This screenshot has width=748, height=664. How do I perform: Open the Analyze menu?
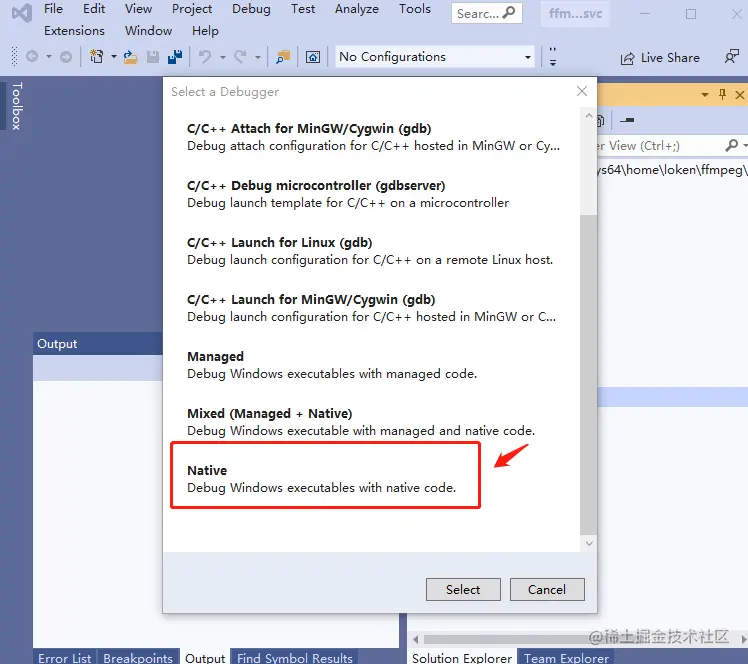[x=356, y=9]
